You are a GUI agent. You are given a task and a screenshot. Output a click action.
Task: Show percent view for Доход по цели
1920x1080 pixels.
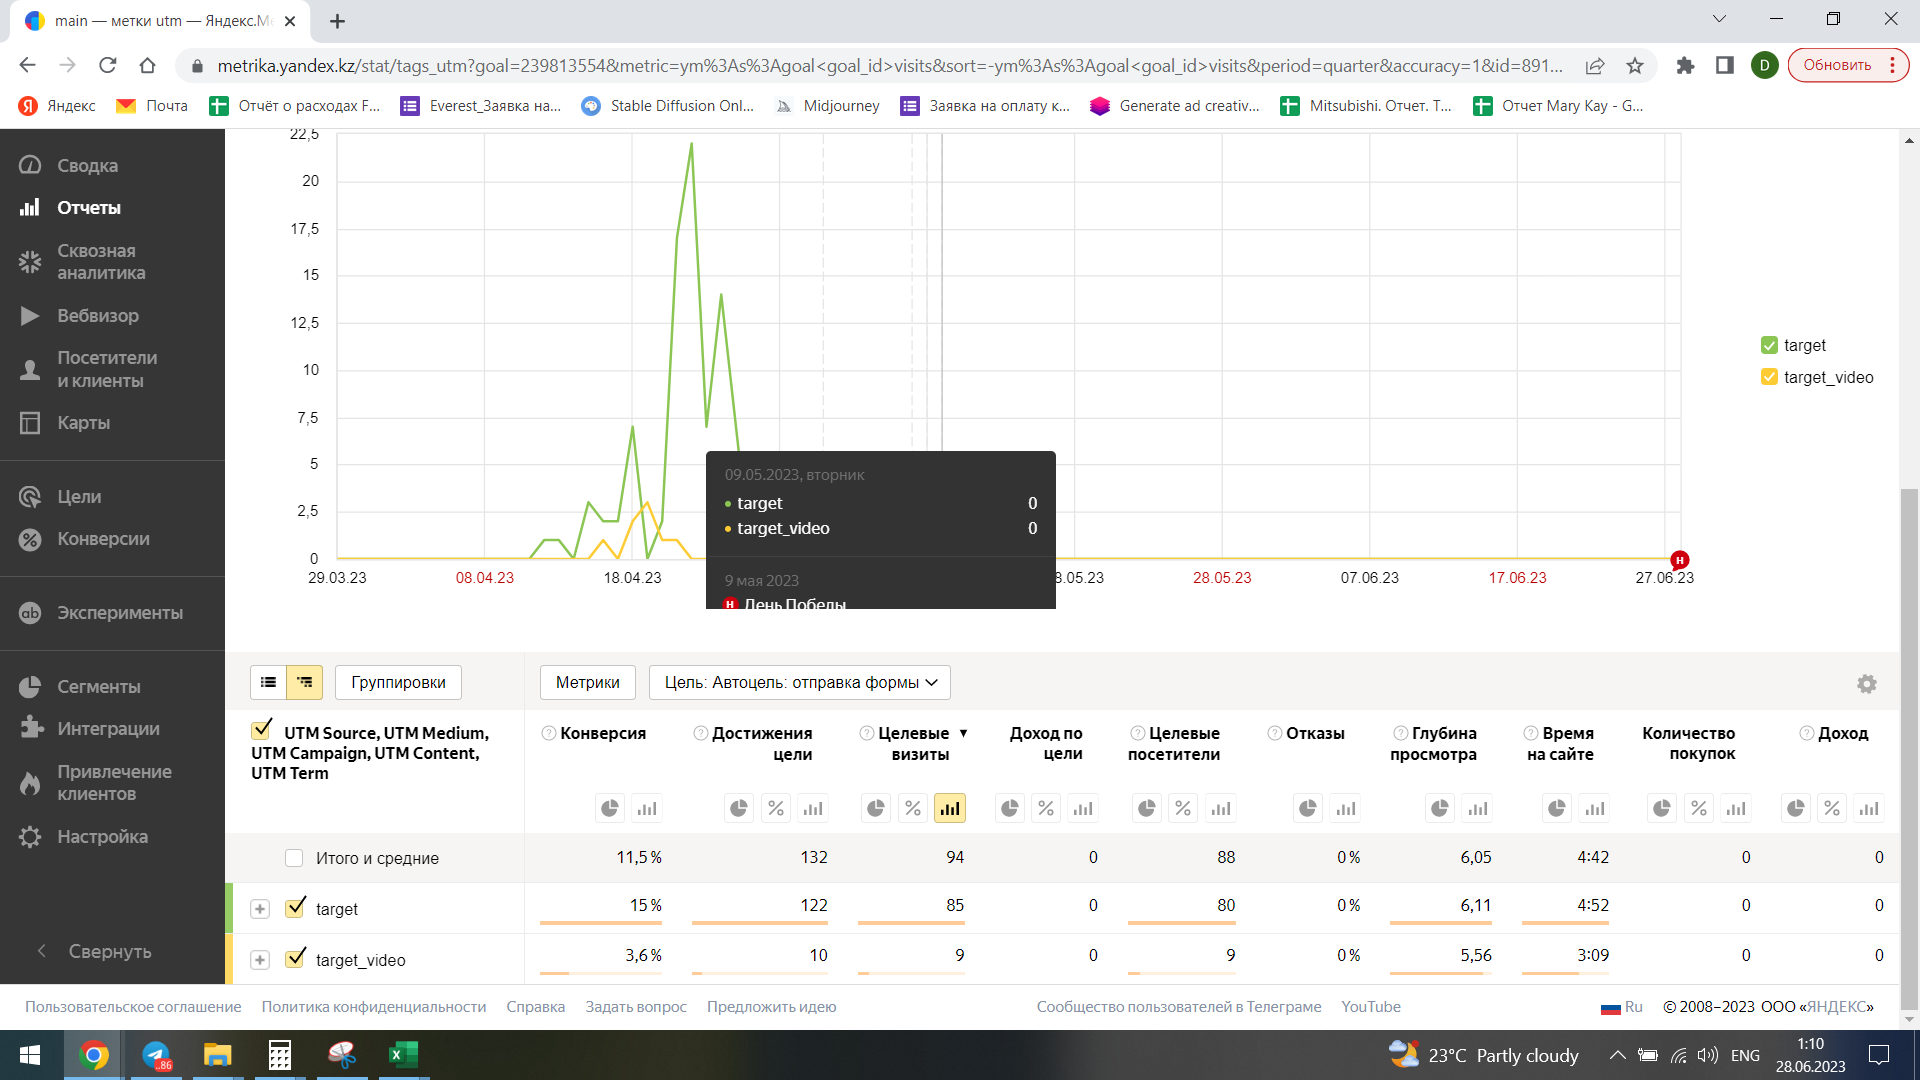point(1046,808)
